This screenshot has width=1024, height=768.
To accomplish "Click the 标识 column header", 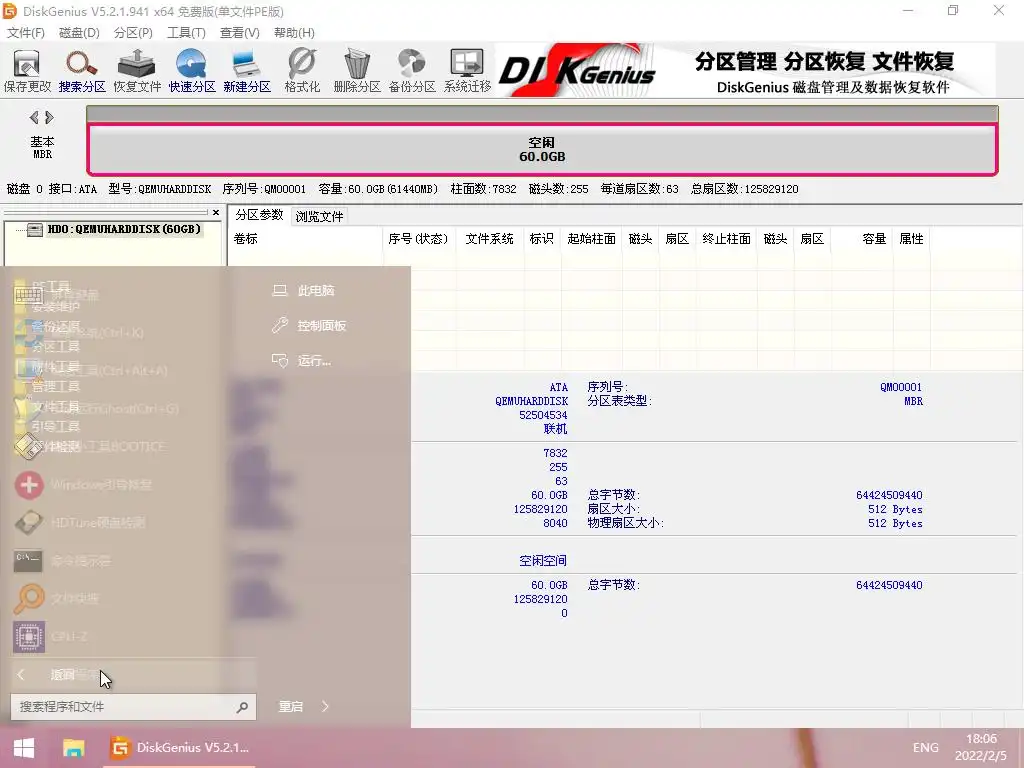I will coord(542,239).
